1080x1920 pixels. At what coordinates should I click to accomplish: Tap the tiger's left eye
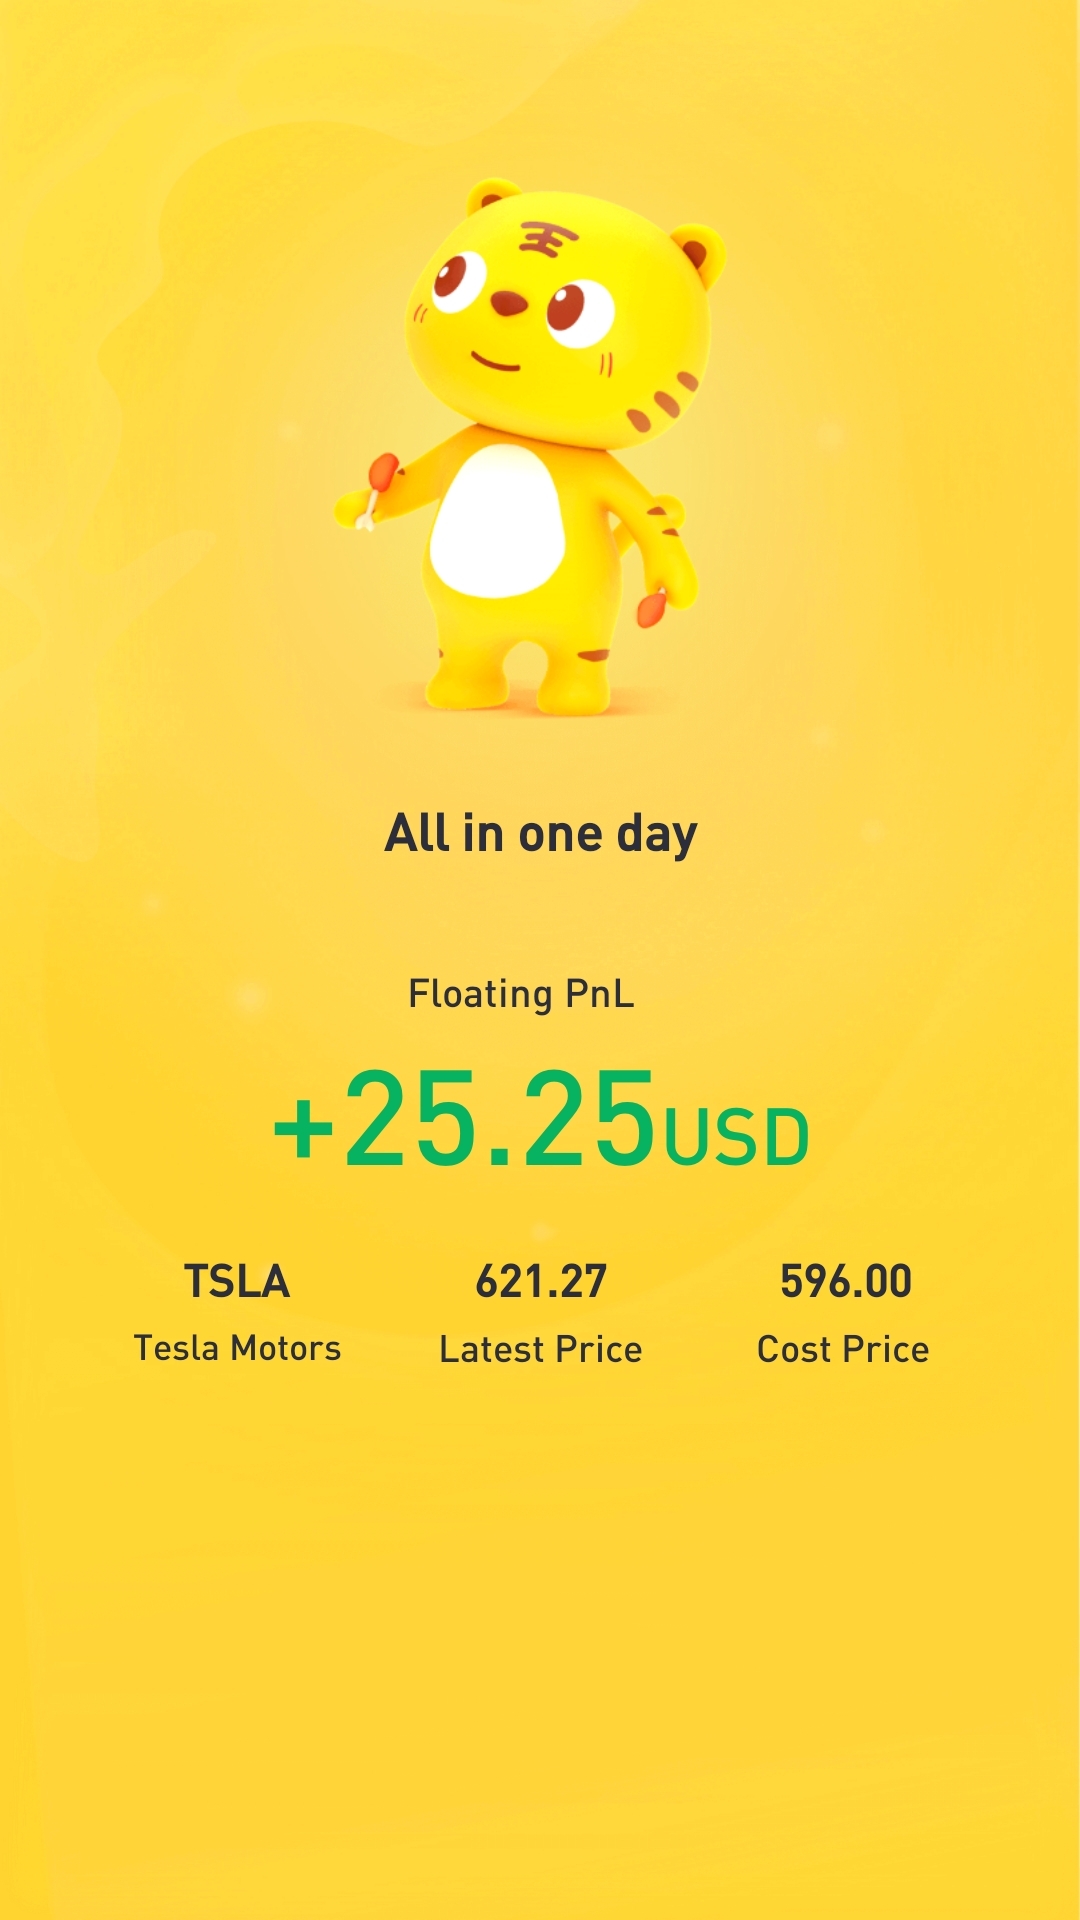point(457,280)
